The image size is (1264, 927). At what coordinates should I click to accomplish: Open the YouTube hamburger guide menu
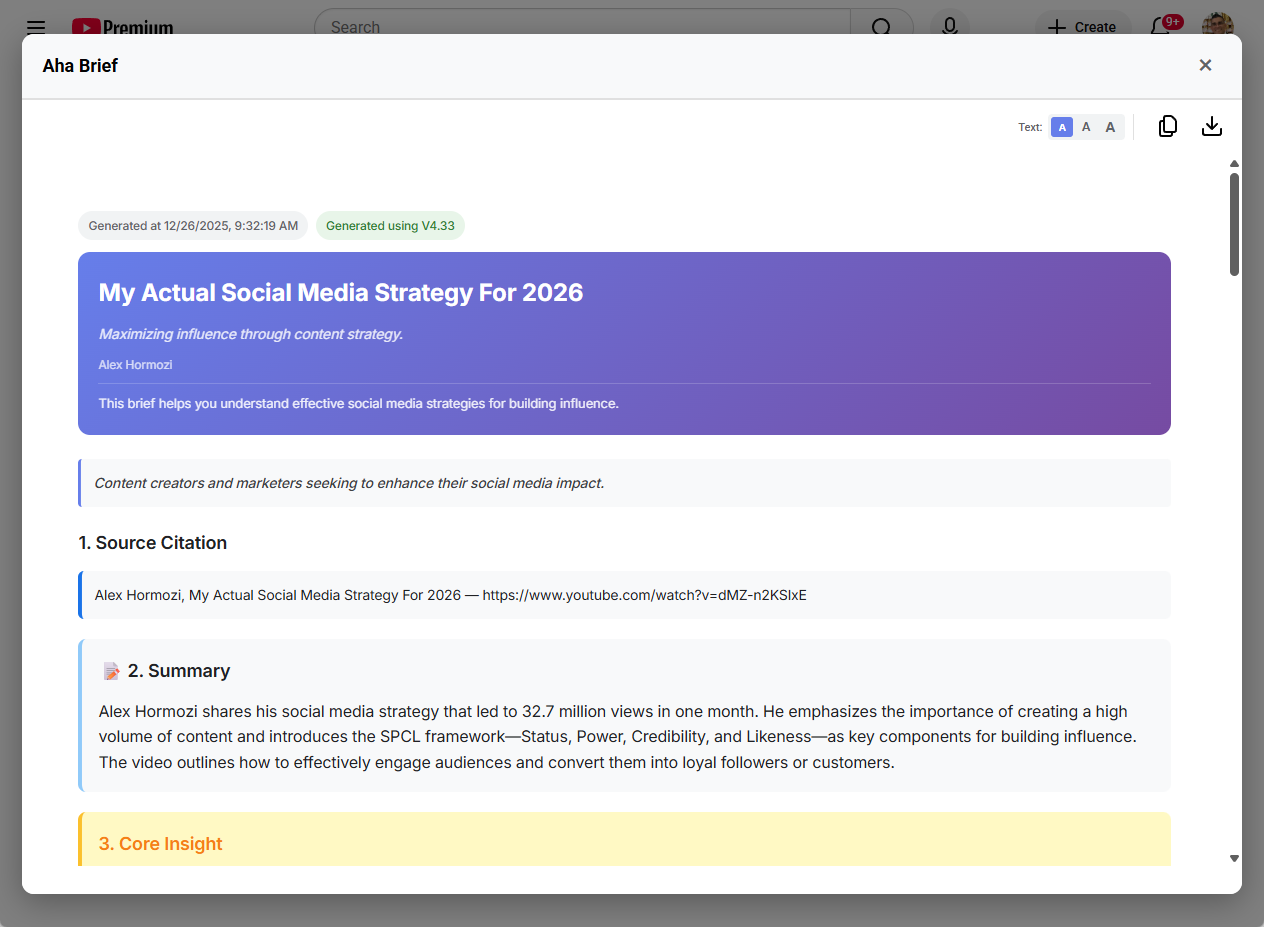tap(36, 27)
